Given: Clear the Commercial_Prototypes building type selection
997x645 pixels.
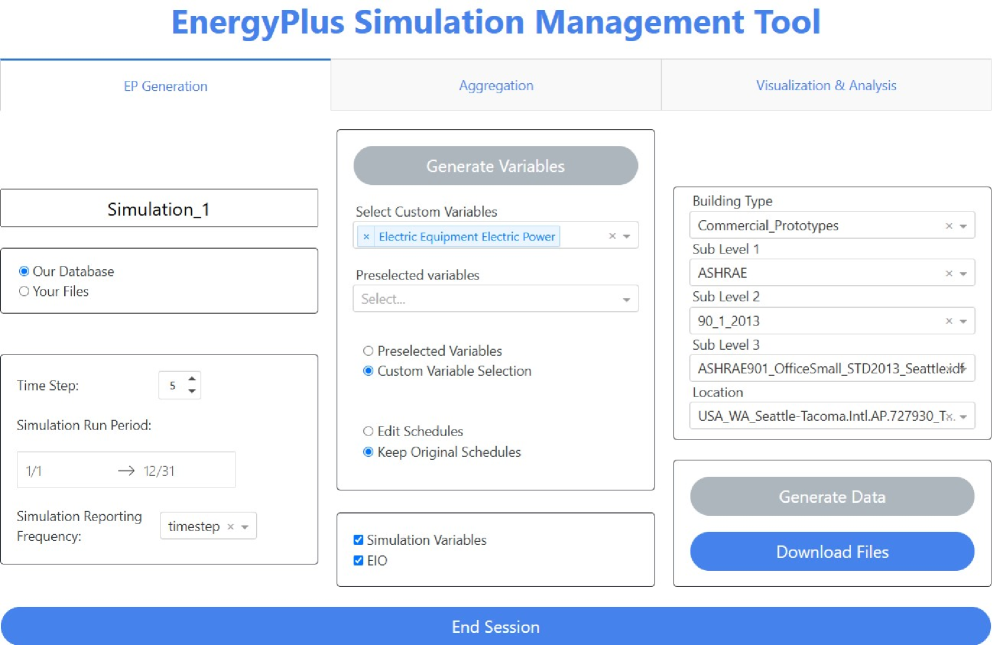Looking at the screenshot, I should 949,226.
